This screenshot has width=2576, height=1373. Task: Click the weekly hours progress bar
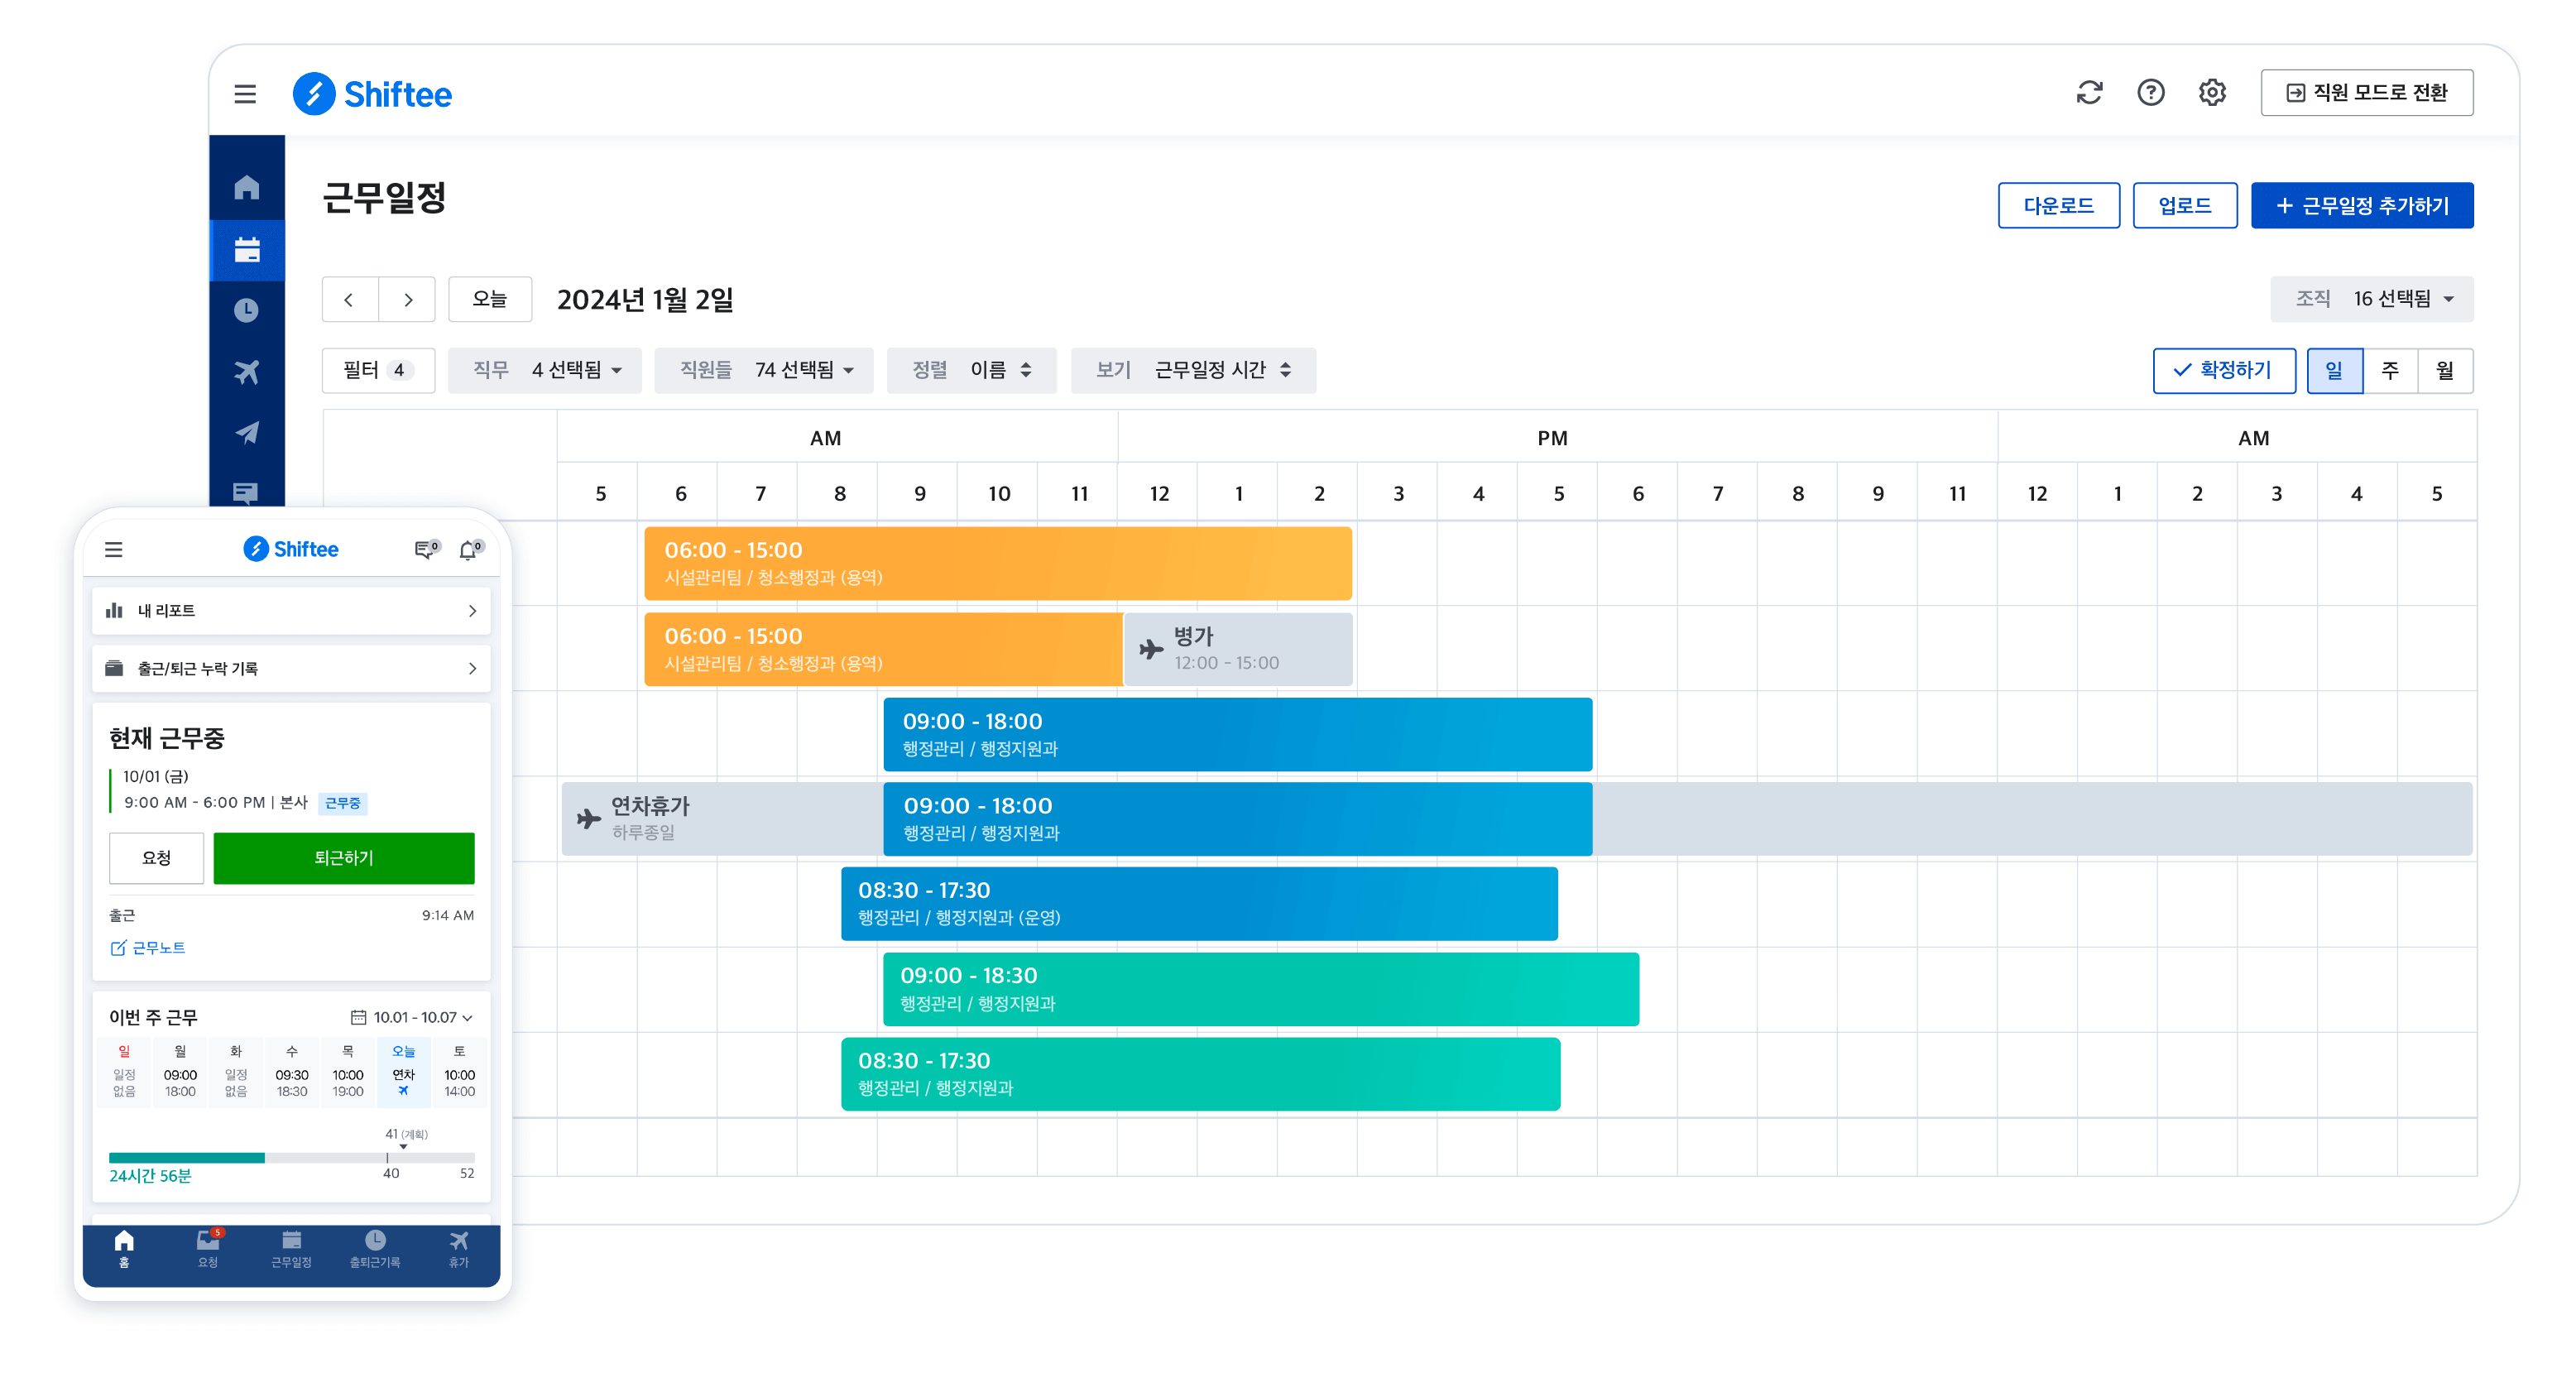point(291,1157)
